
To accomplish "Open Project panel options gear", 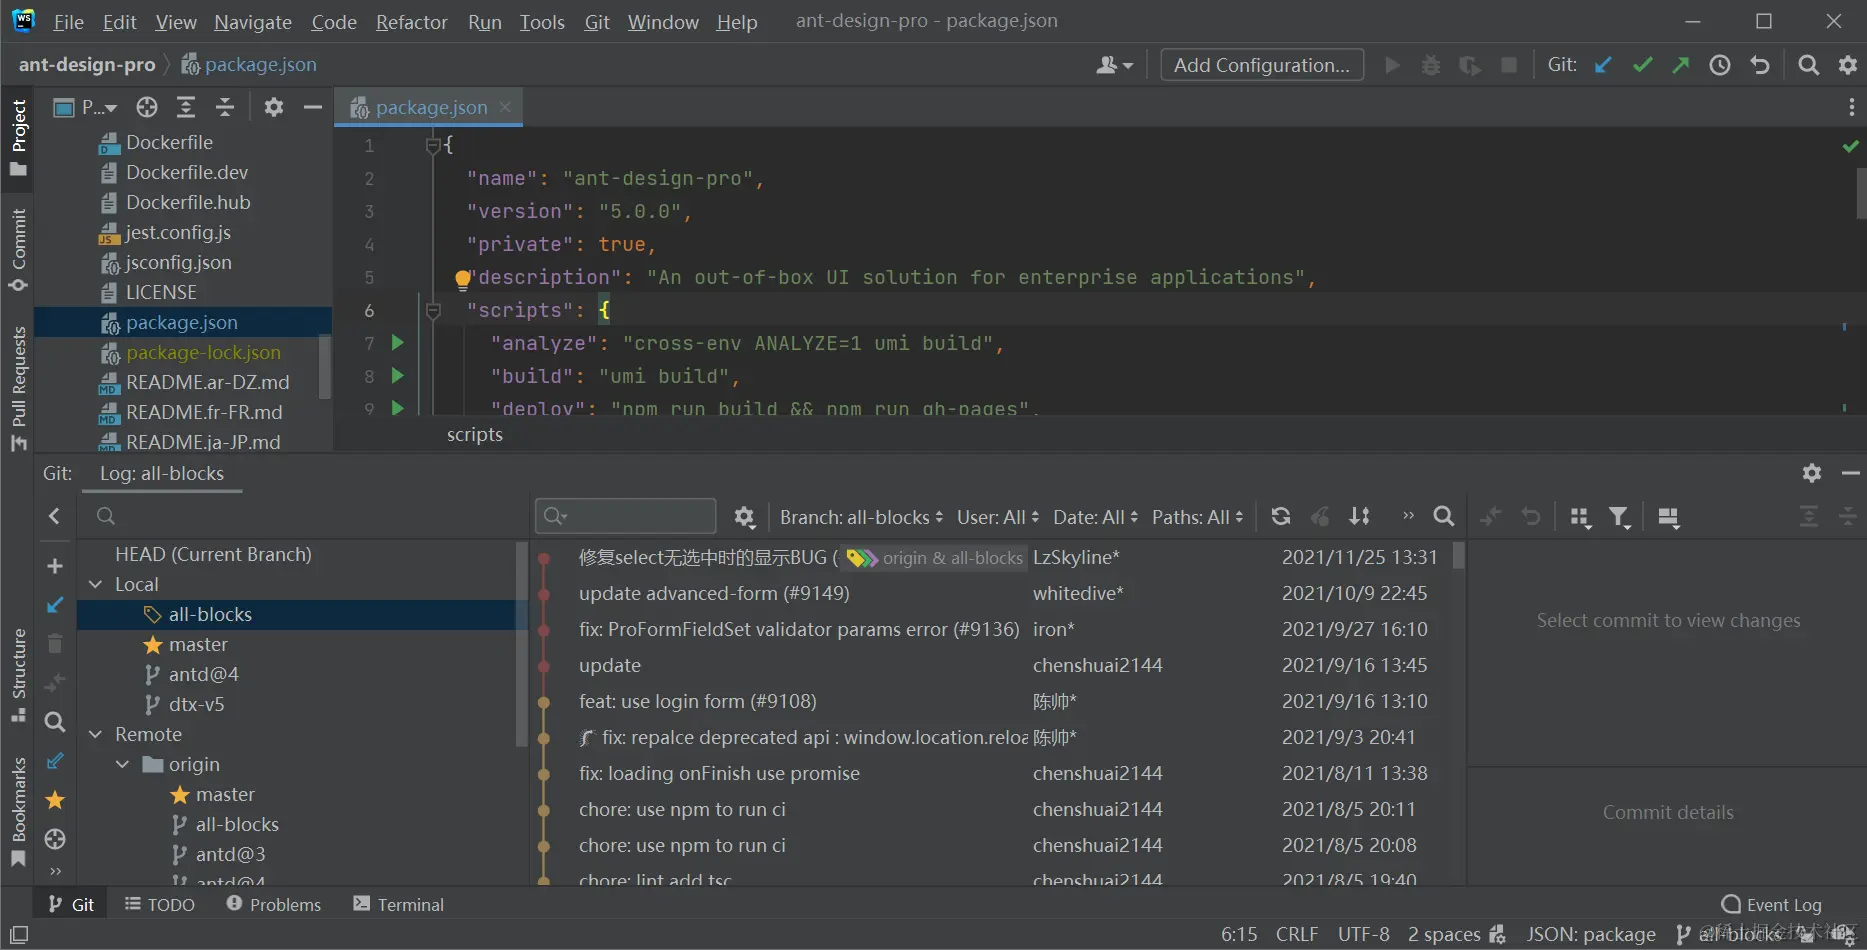I will pos(273,107).
